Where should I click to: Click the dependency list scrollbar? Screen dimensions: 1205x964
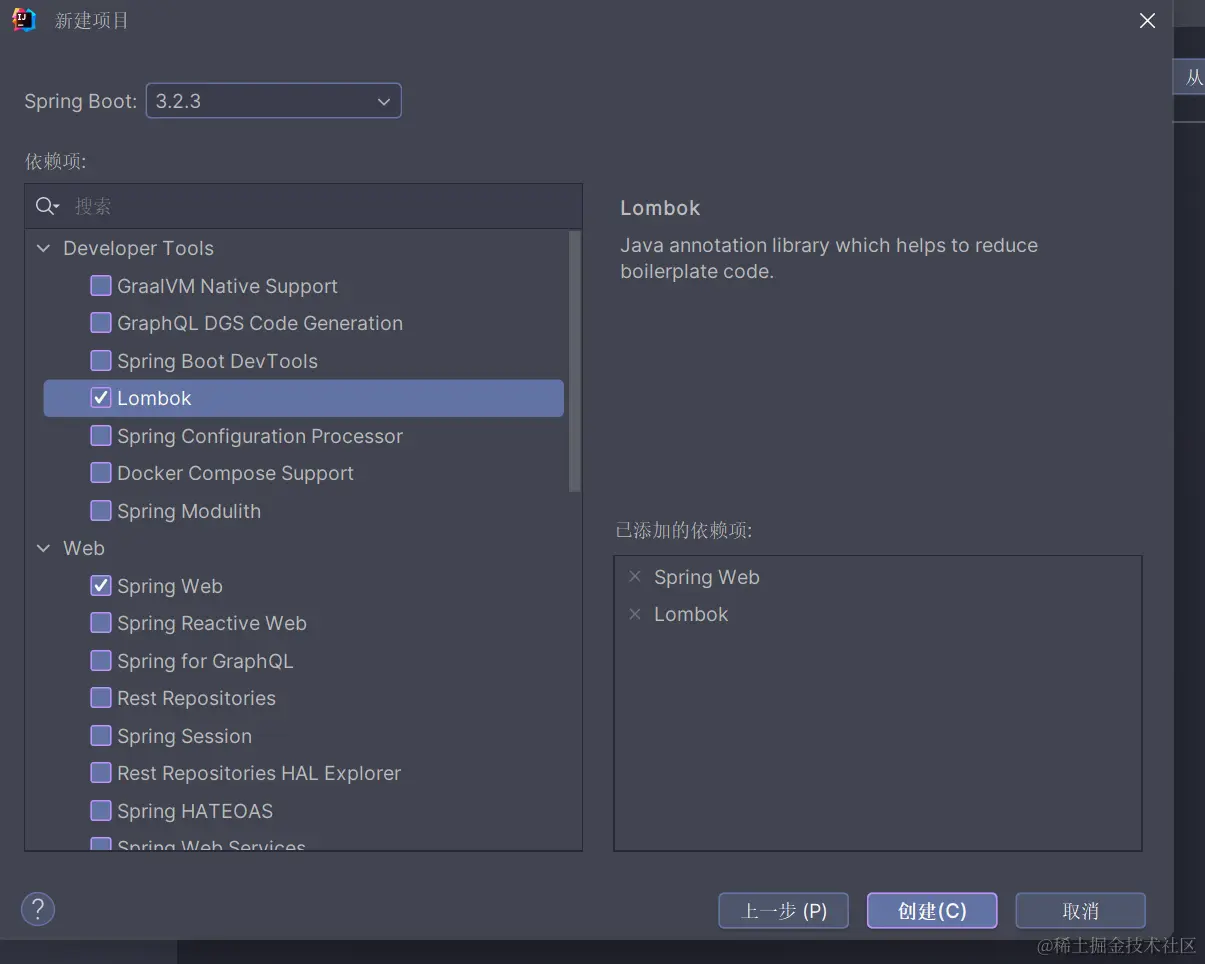pyautogui.click(x=574, y=361)
